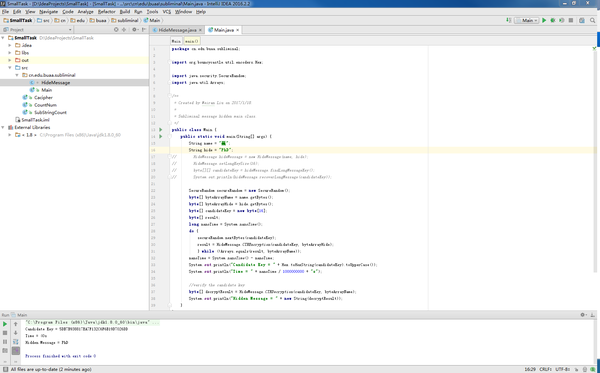Open the File menu
Viewport: 600px width, 373px height.
[x=5, y=12]
